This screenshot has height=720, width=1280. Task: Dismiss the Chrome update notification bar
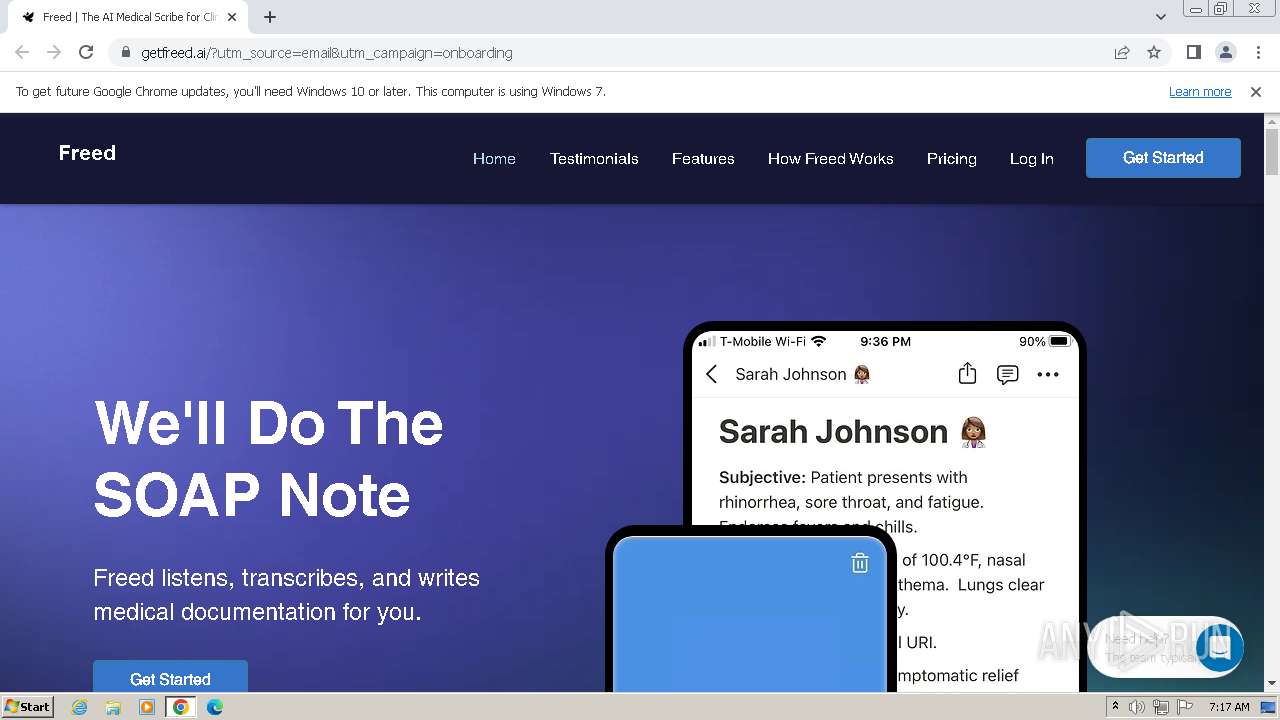click(1256, 92)
